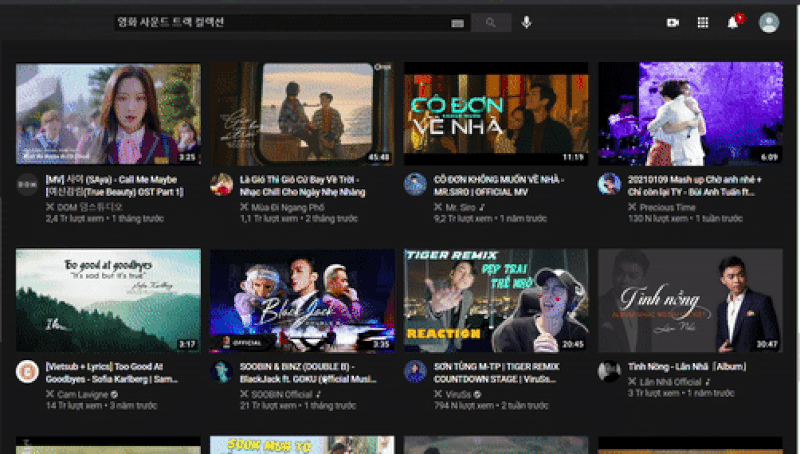Open the Call Me Maybe OST title
This screenshot has height=454, width=800.
click(x=114, y=186)
